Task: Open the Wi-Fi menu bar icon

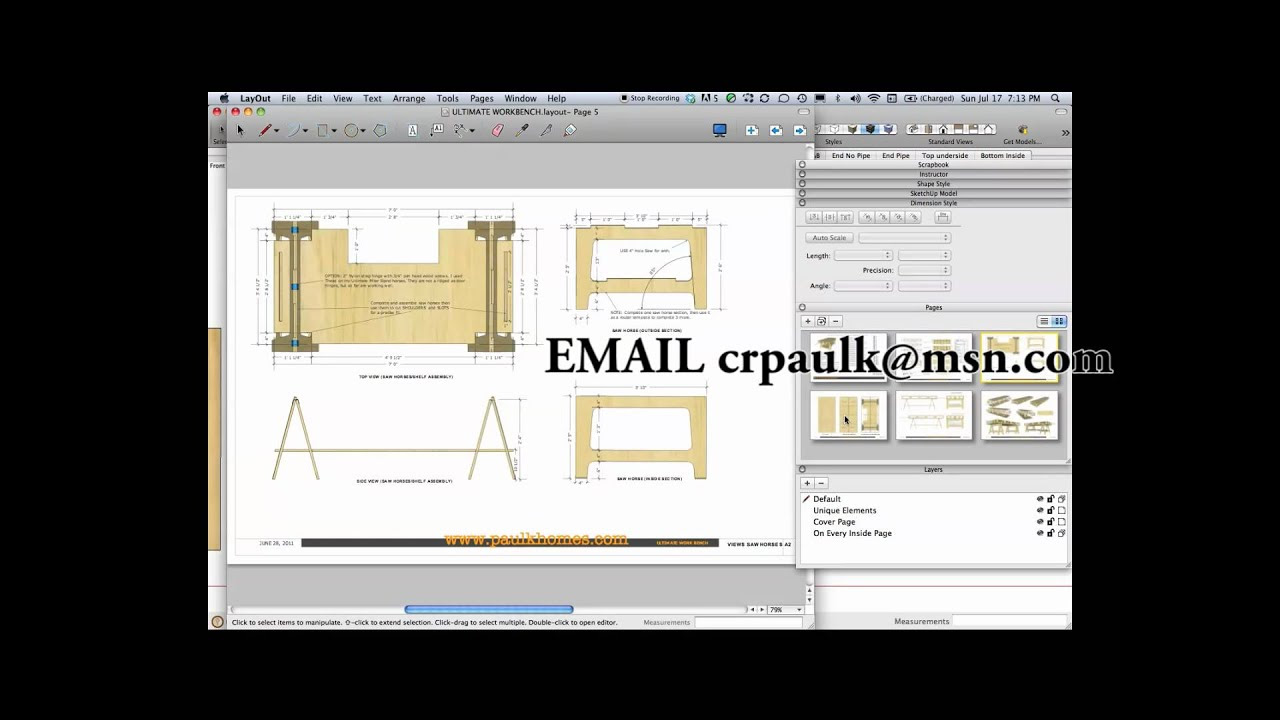Action: (x=874, y=98)
